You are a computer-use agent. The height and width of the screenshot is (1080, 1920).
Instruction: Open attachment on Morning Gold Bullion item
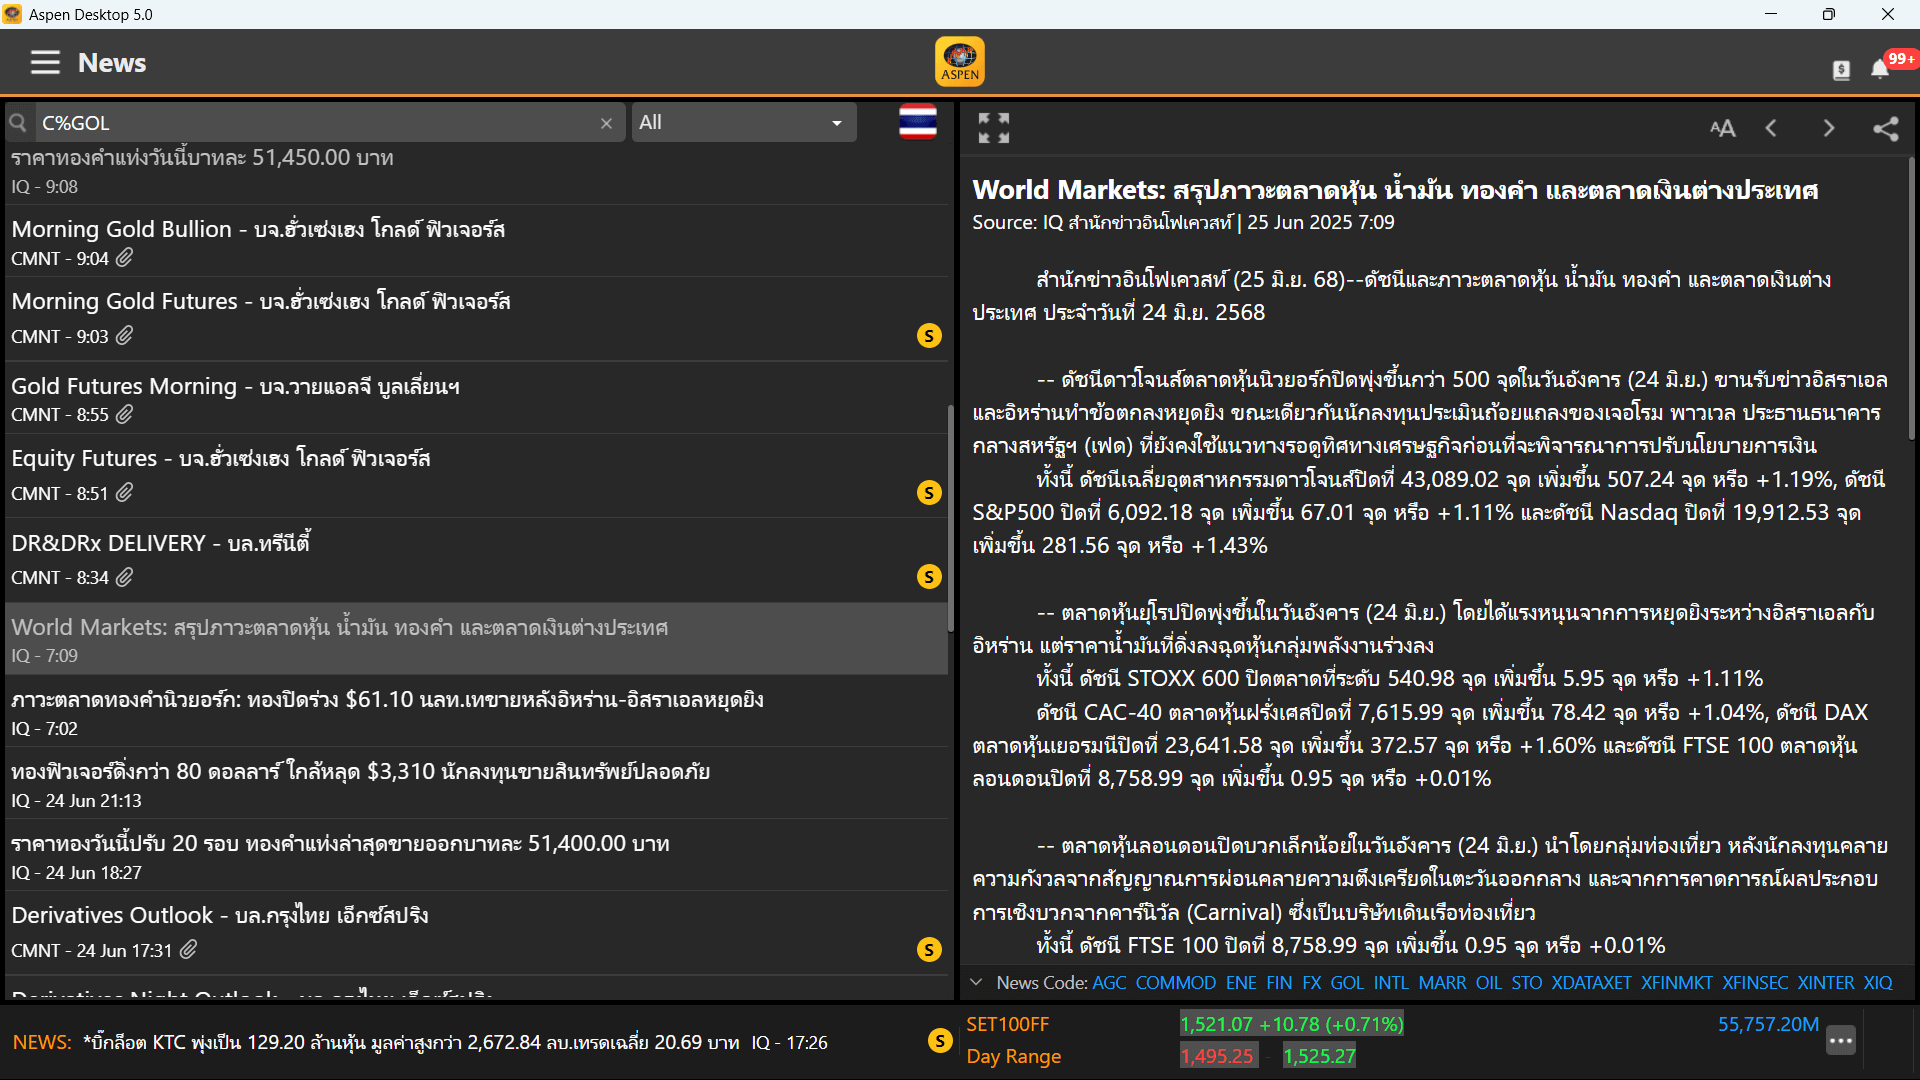(x=124, y=258)
